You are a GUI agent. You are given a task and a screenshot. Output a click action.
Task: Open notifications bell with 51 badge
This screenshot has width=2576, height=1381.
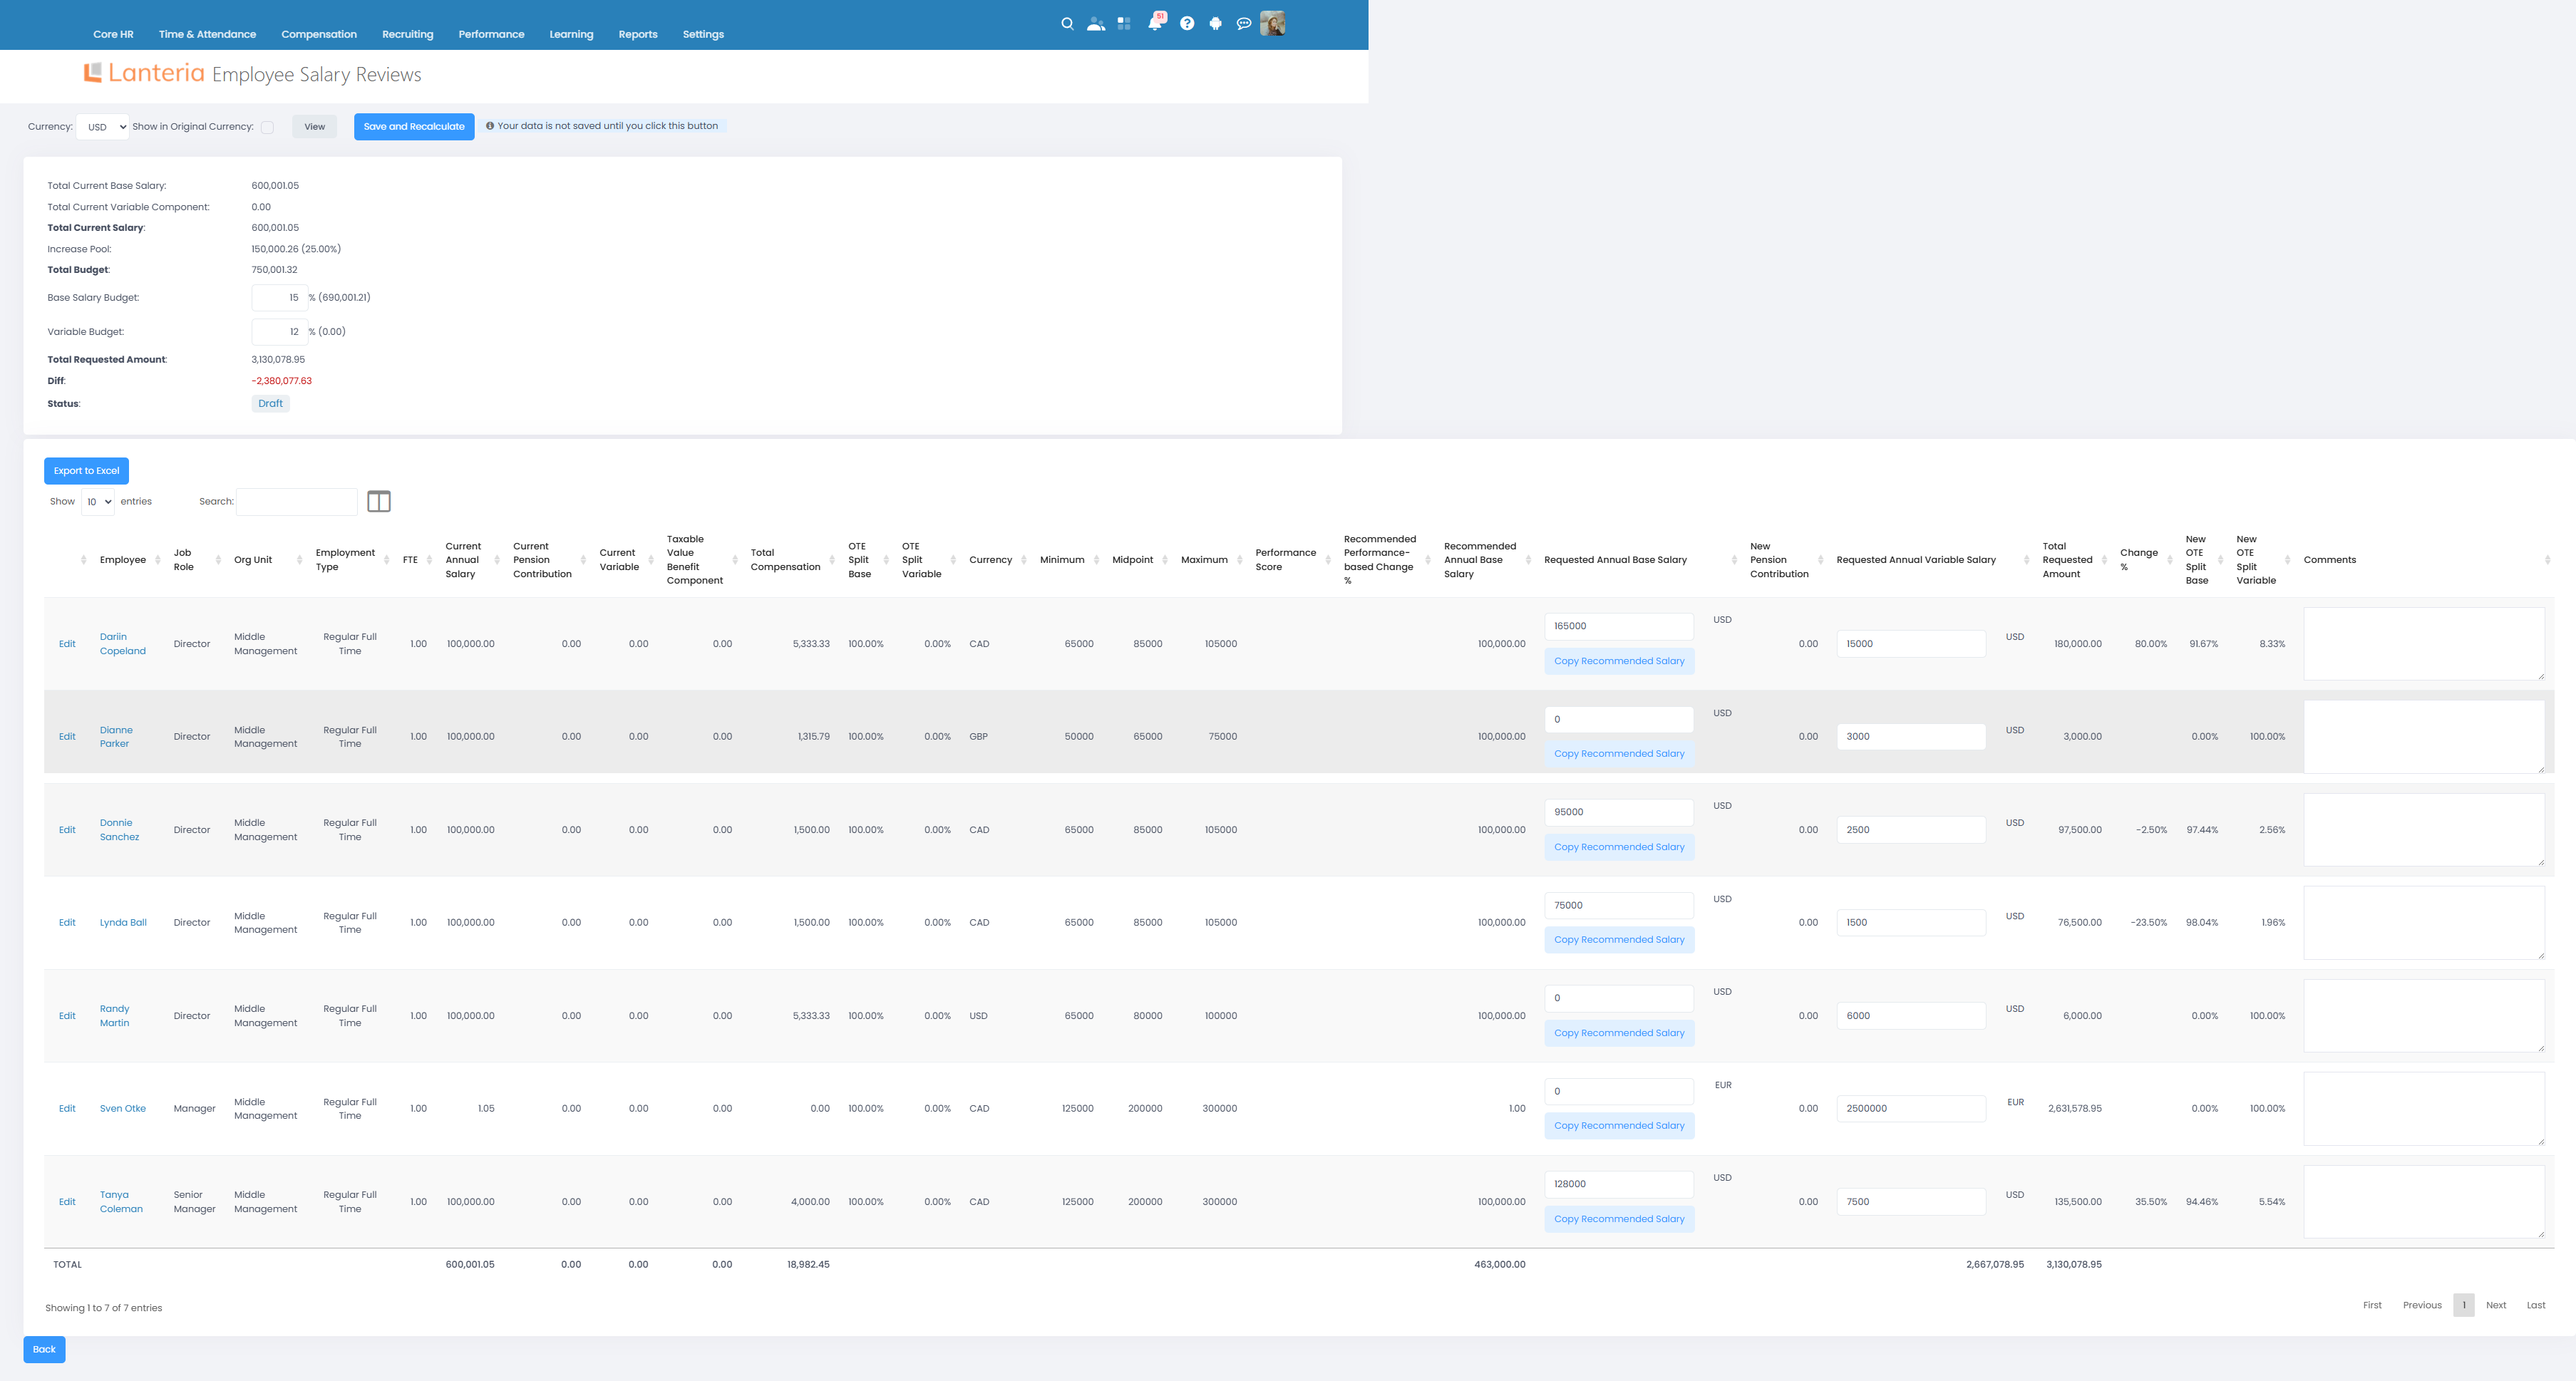coord(1155,24)
